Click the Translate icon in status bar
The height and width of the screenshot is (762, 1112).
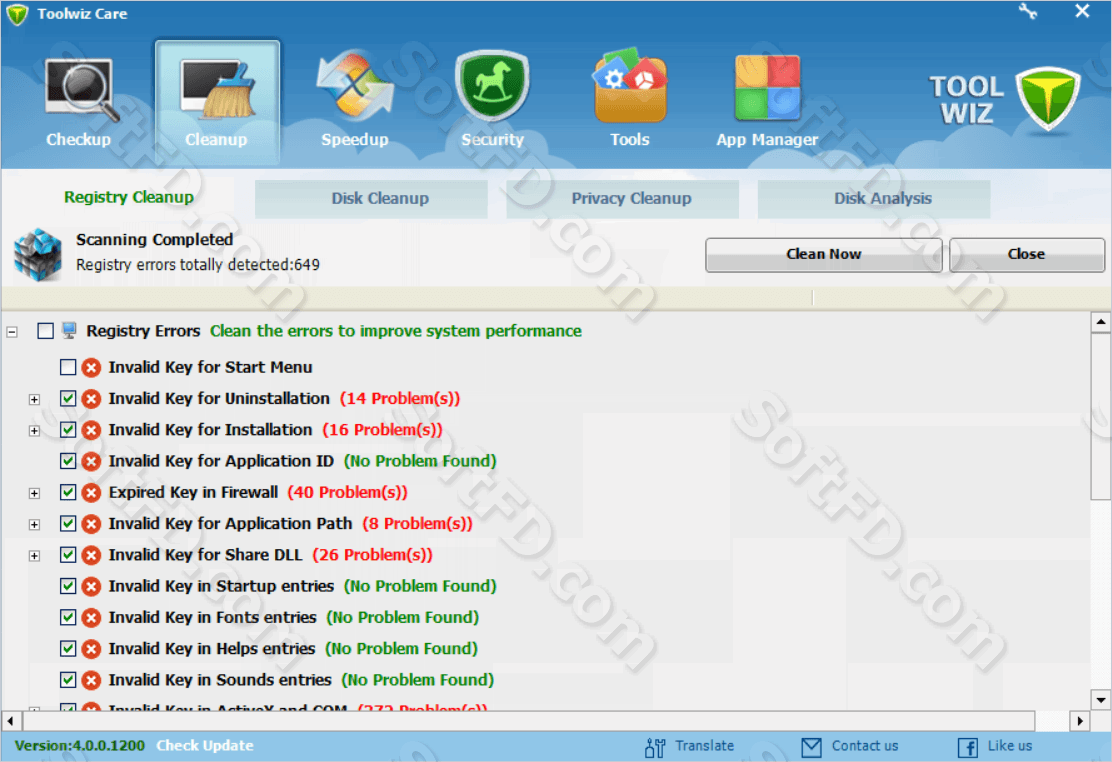point(655,747)
